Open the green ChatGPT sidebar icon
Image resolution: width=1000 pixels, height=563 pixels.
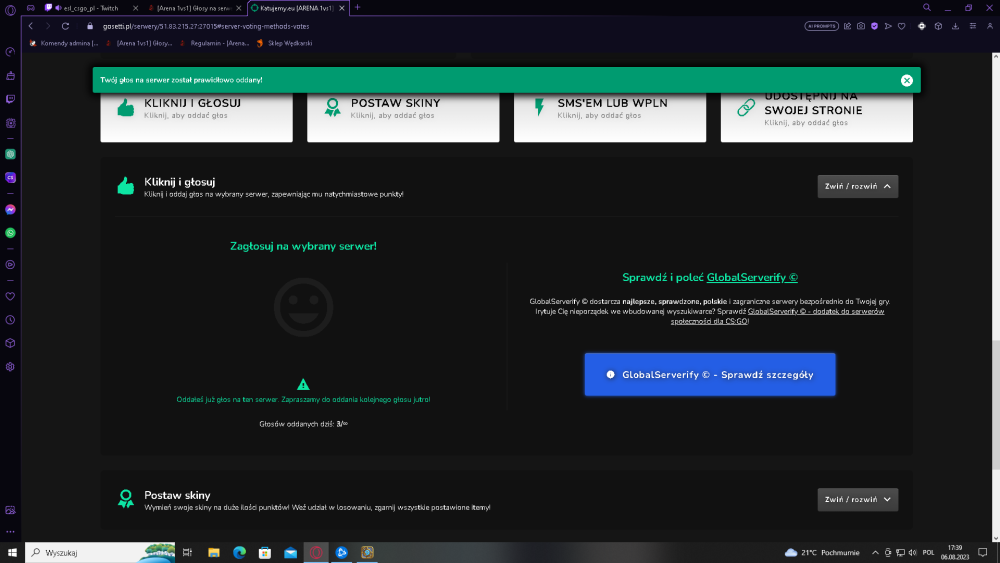tap(10, 154)
